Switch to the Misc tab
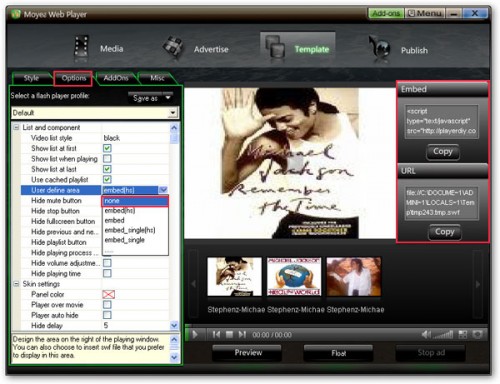Screen dimensions: 500x384 pos(157,78)
